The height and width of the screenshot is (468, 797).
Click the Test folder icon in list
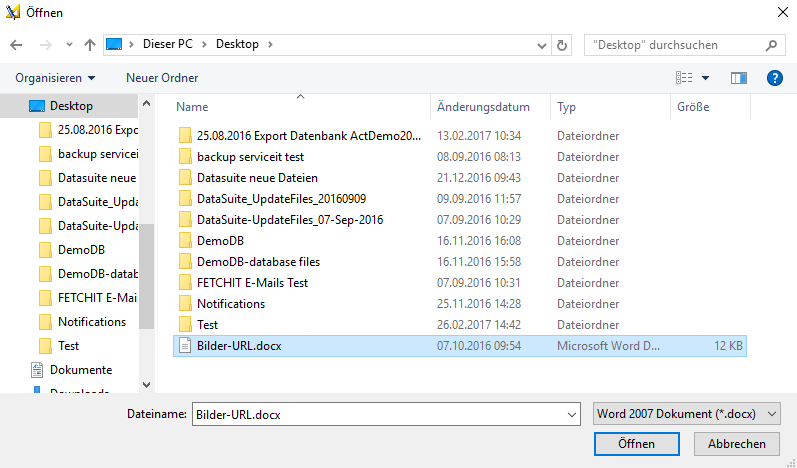[185, 324]
